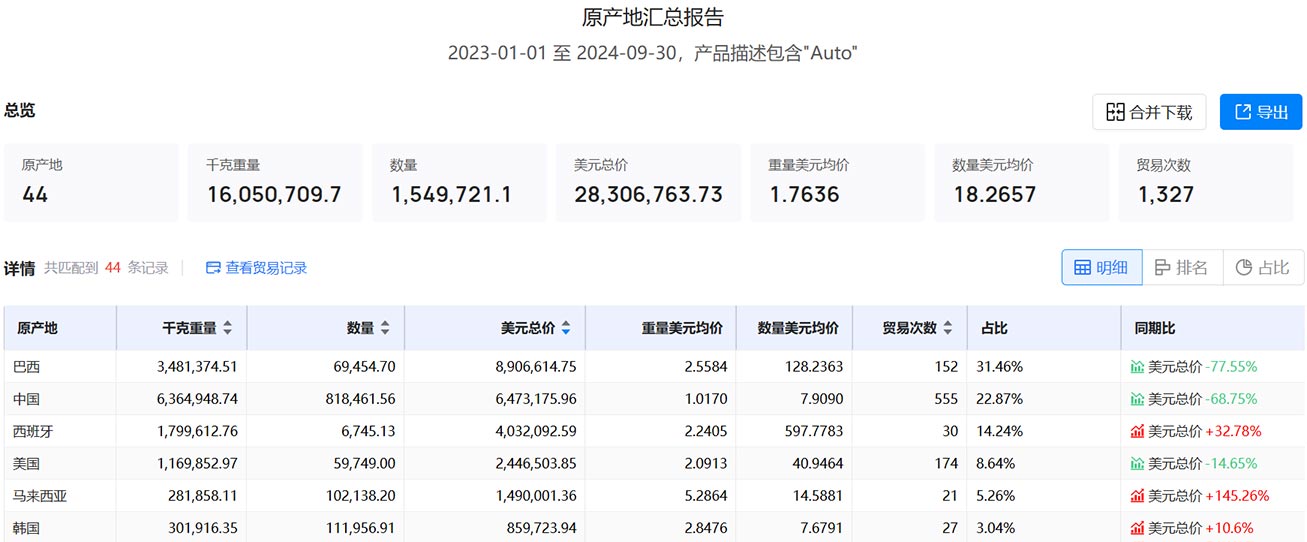Click the 数量美元均价 18.2657 summary card
Image resolution: width=1307 pixels, height=542 pixels.
(x=1021, y=183)
